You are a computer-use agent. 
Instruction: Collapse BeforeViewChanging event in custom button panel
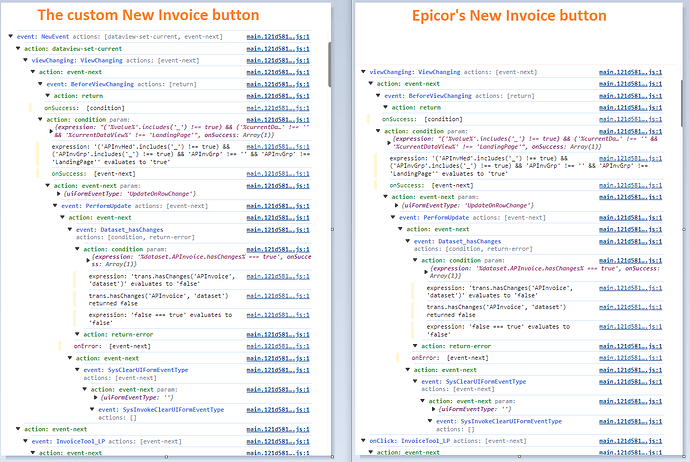pyautogui.click(x=40, y=84)
